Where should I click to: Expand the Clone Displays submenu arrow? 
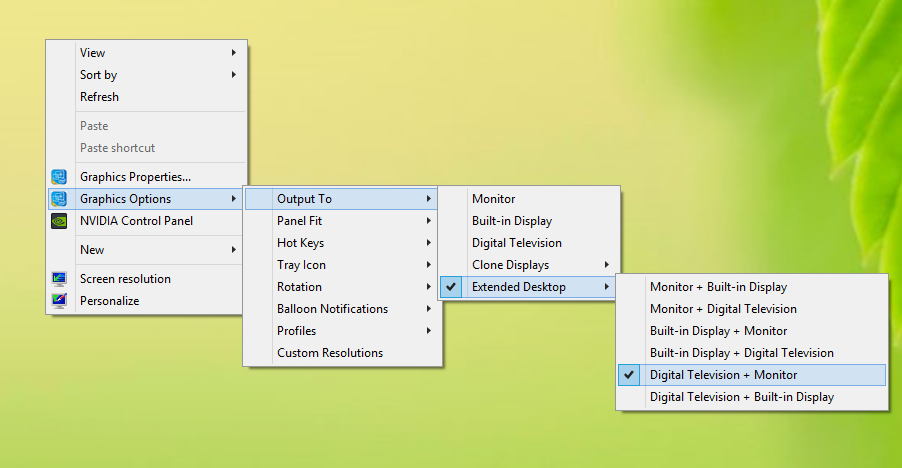606,264
